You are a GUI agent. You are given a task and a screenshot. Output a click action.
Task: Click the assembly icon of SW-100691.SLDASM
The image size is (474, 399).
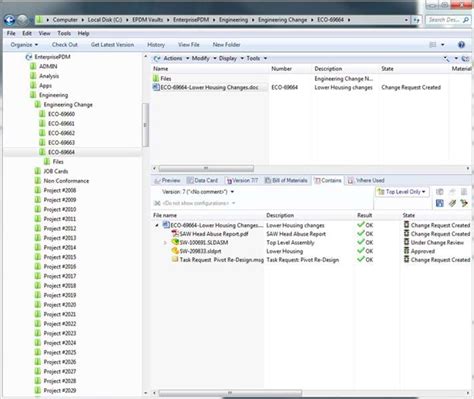click(175, 242)
